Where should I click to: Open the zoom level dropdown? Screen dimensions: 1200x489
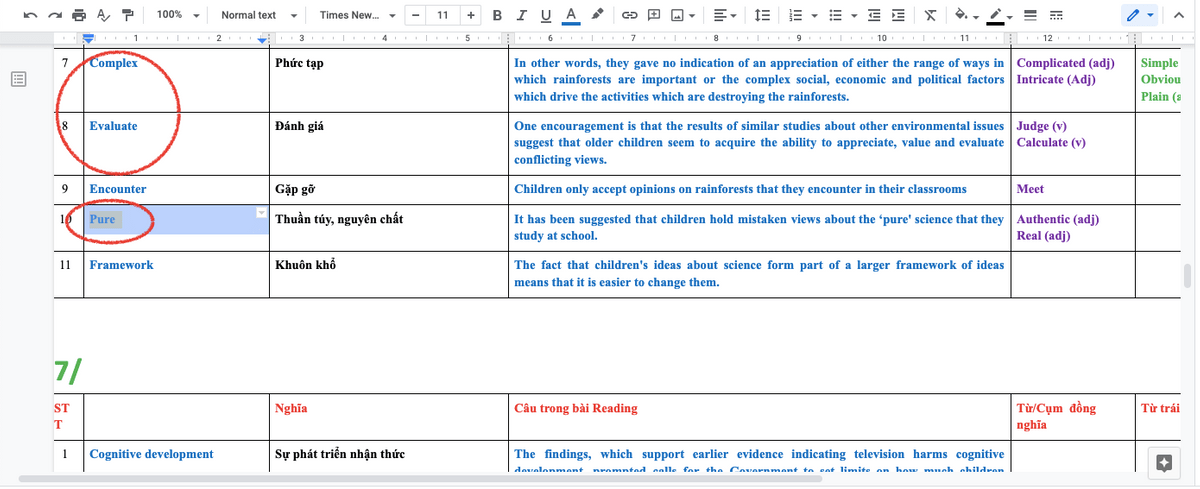click(x=179, y=16)
